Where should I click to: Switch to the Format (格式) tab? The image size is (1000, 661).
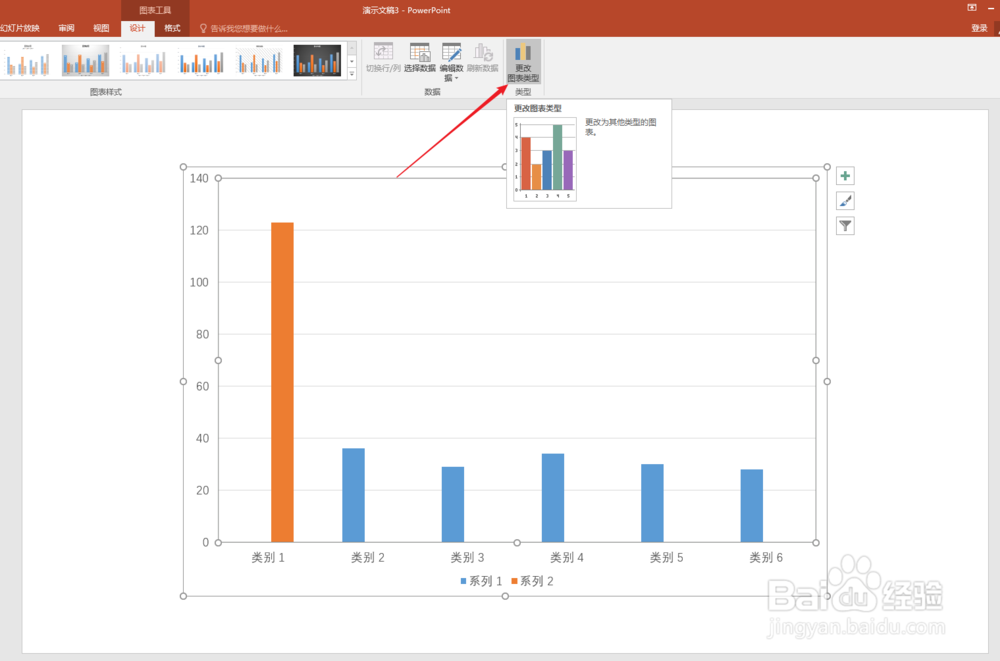pos(172,28)
